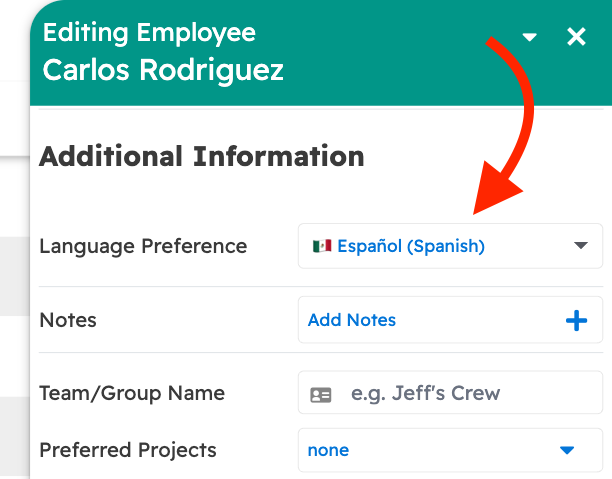The height and width of the screenshot is (479, 612).
Task: Click the 'none' value in Preferred Projects
Action: point(329,451)
